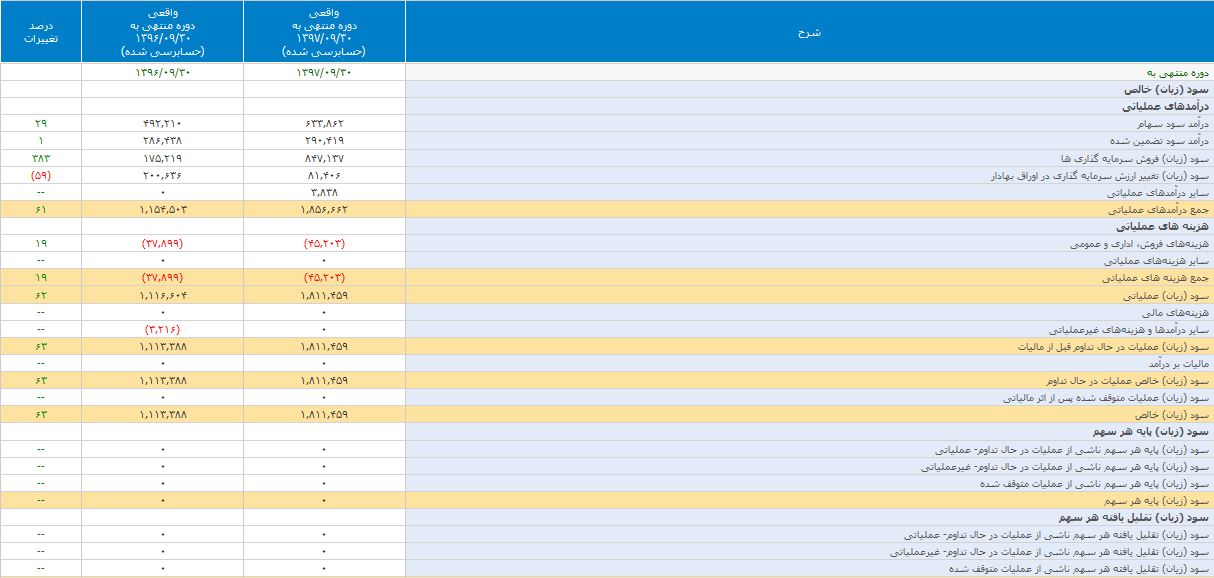Click the 1396/09/30 audited period column header

(162, 32)
